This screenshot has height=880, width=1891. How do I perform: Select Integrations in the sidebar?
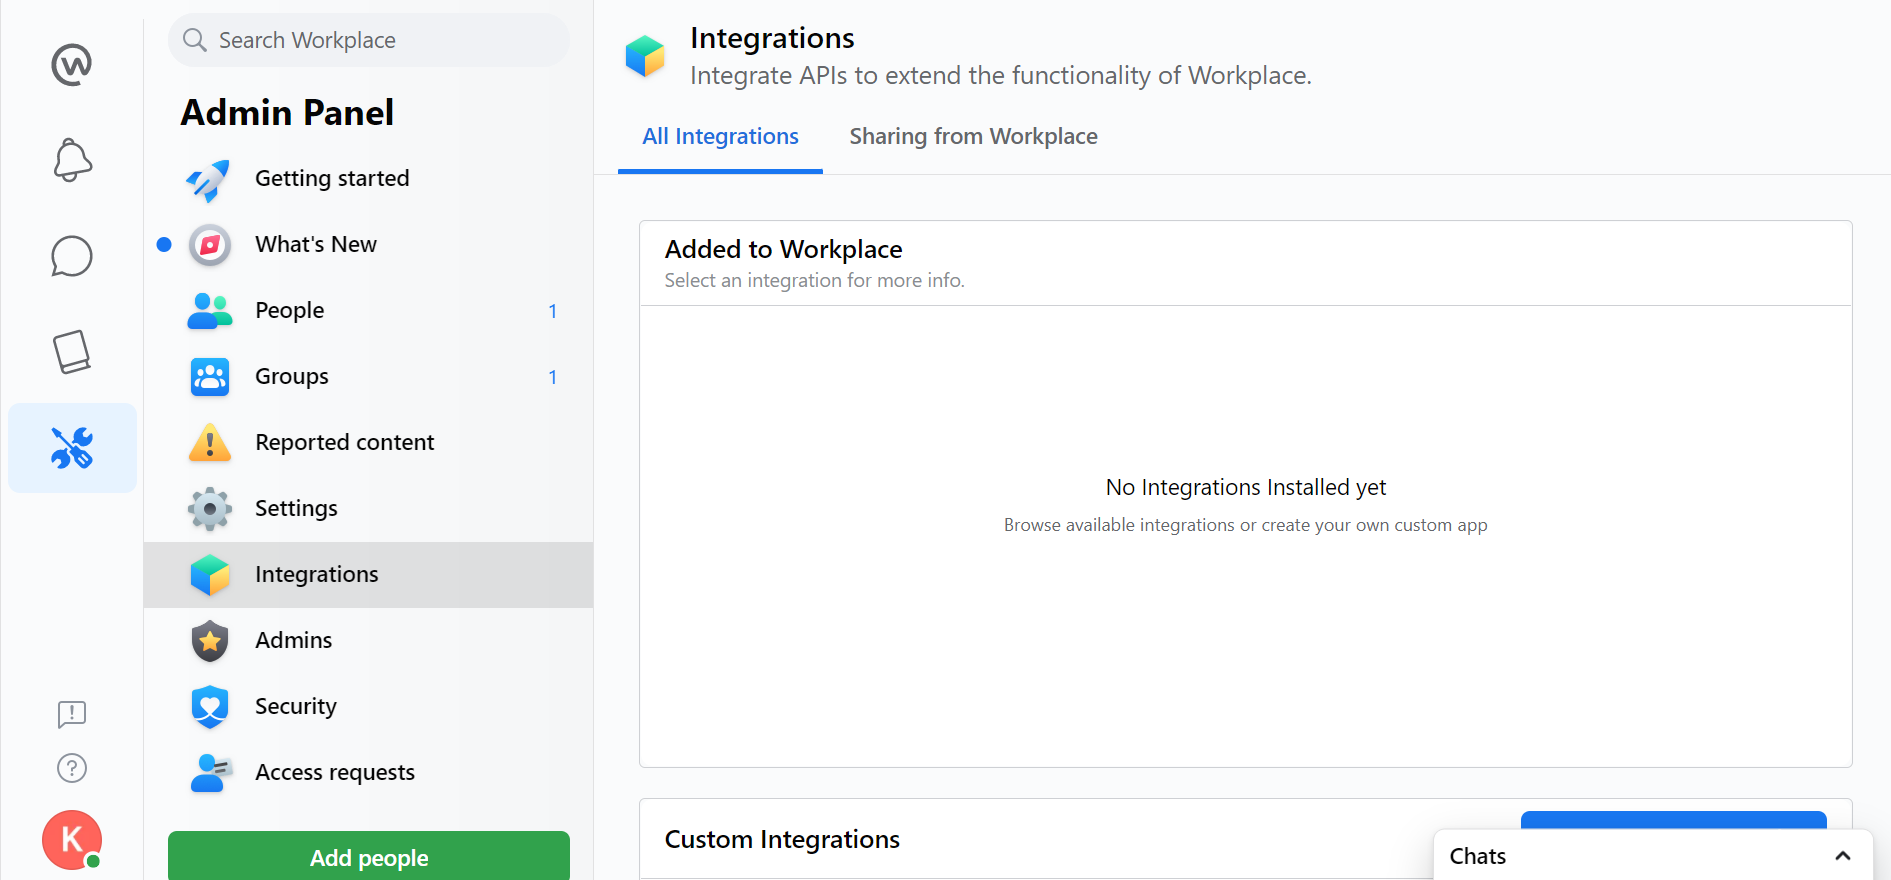pyautogui.click(x=368, y=575)
